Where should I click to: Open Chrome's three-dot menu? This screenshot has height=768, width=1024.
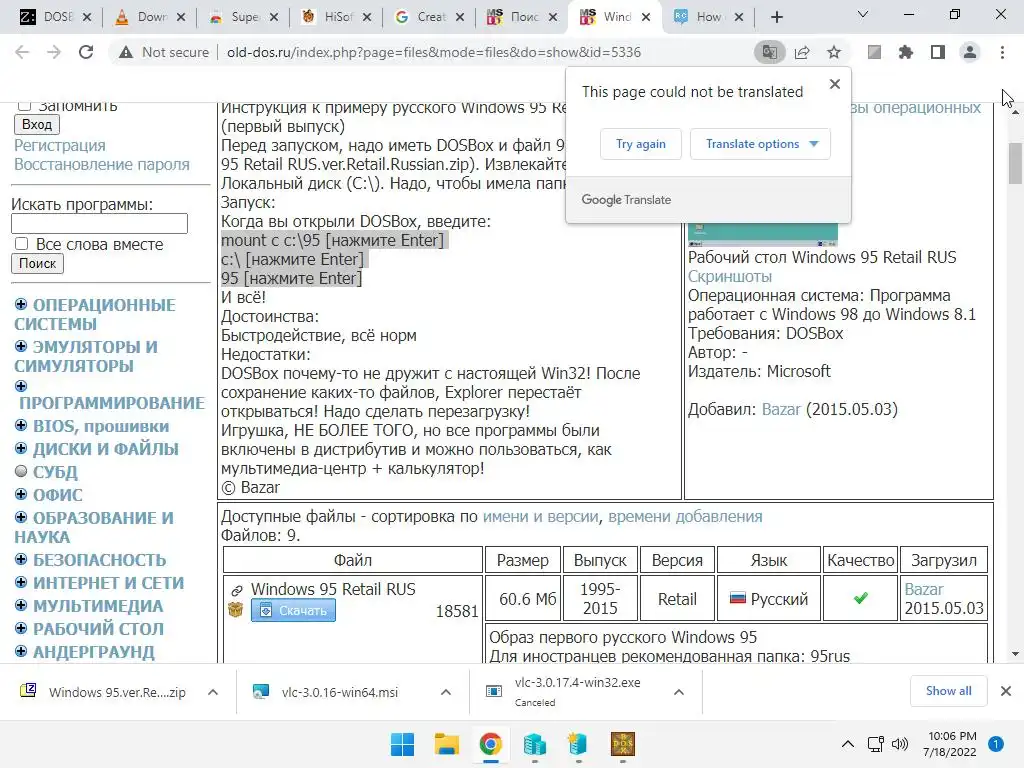pyautogui.click(x=1002, y=52)
